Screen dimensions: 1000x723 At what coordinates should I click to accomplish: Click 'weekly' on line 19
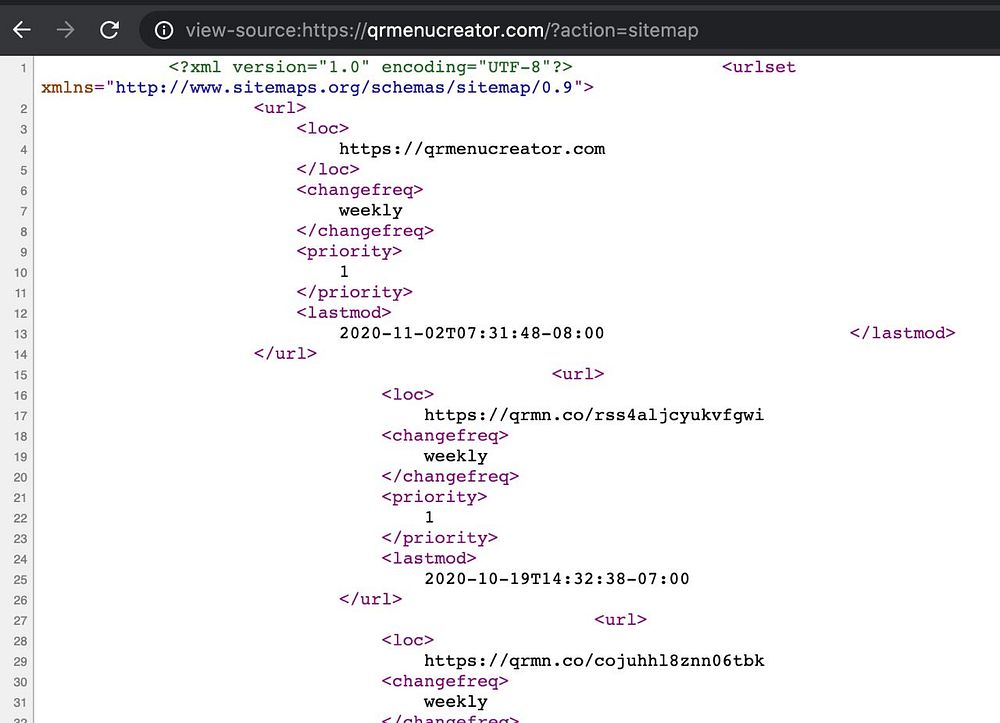(x=455, y=456)
